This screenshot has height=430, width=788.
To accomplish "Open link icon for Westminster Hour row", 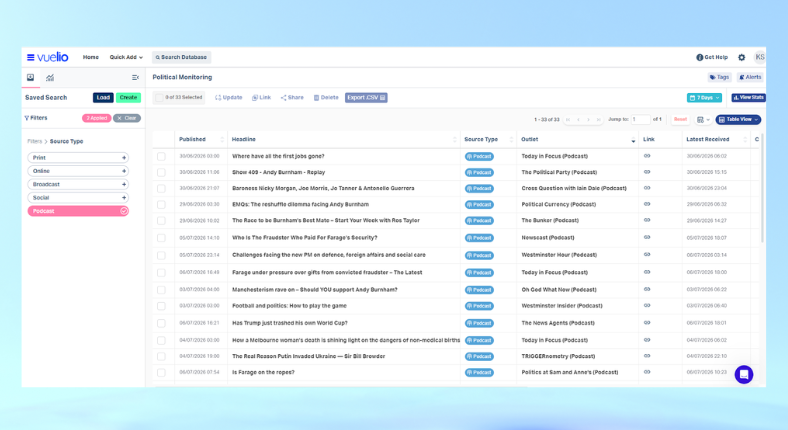I will [647, 254].
